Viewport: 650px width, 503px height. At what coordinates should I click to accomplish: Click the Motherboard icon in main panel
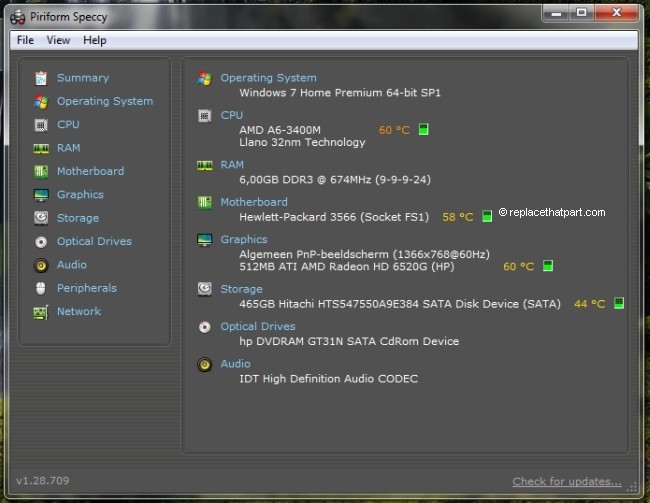(204, 202)
